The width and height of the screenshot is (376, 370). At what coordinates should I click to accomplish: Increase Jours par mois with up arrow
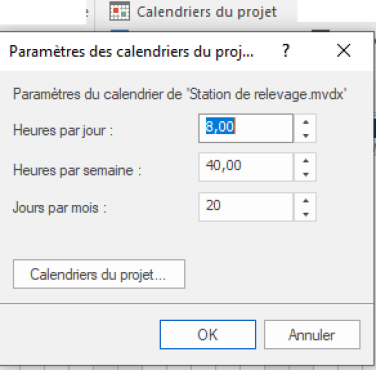[306, 201]
